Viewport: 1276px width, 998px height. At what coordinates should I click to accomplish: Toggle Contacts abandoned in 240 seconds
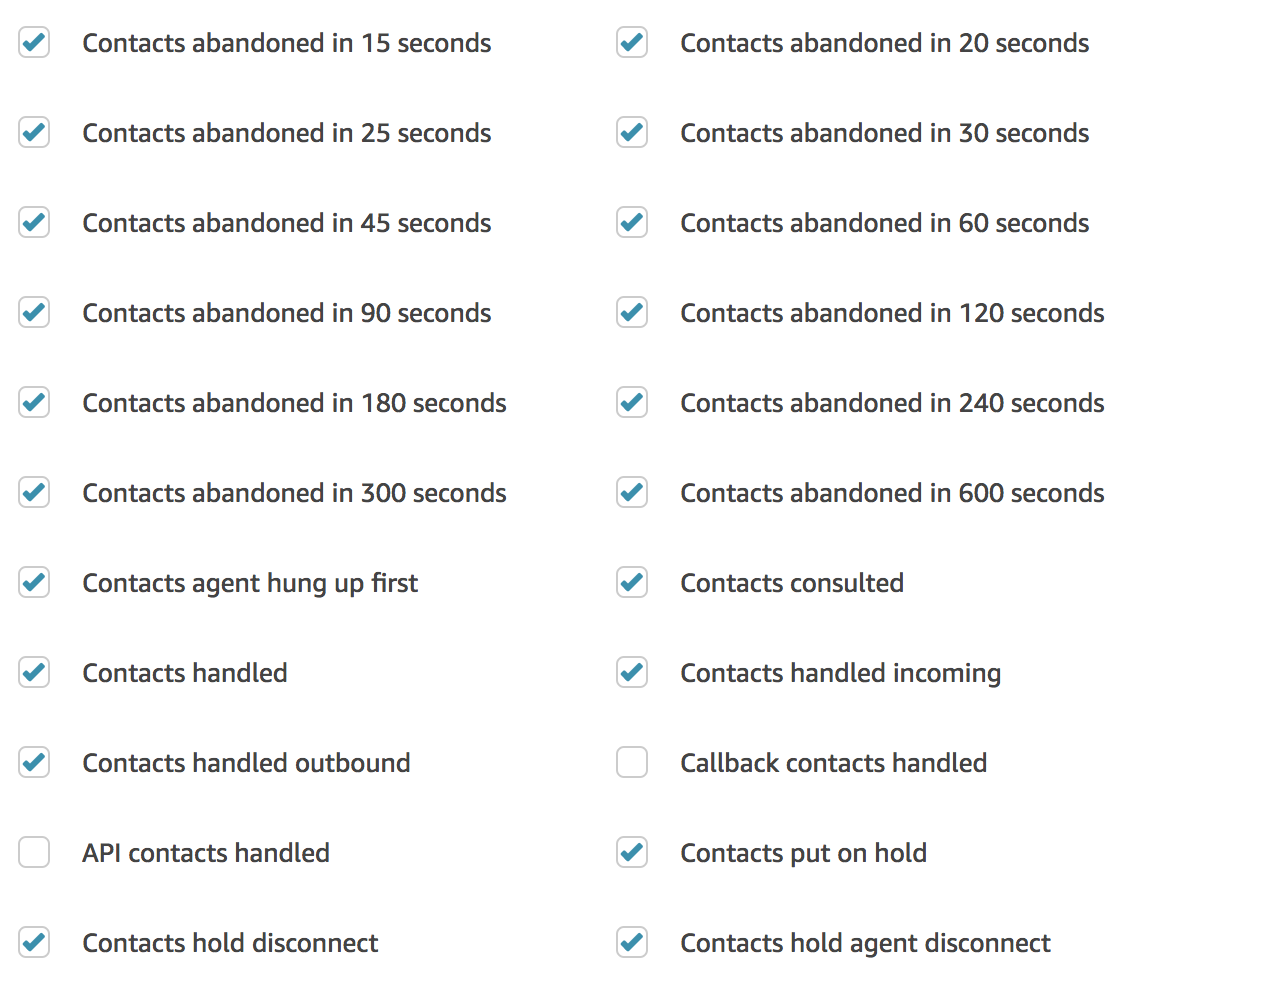pos(632,402)
